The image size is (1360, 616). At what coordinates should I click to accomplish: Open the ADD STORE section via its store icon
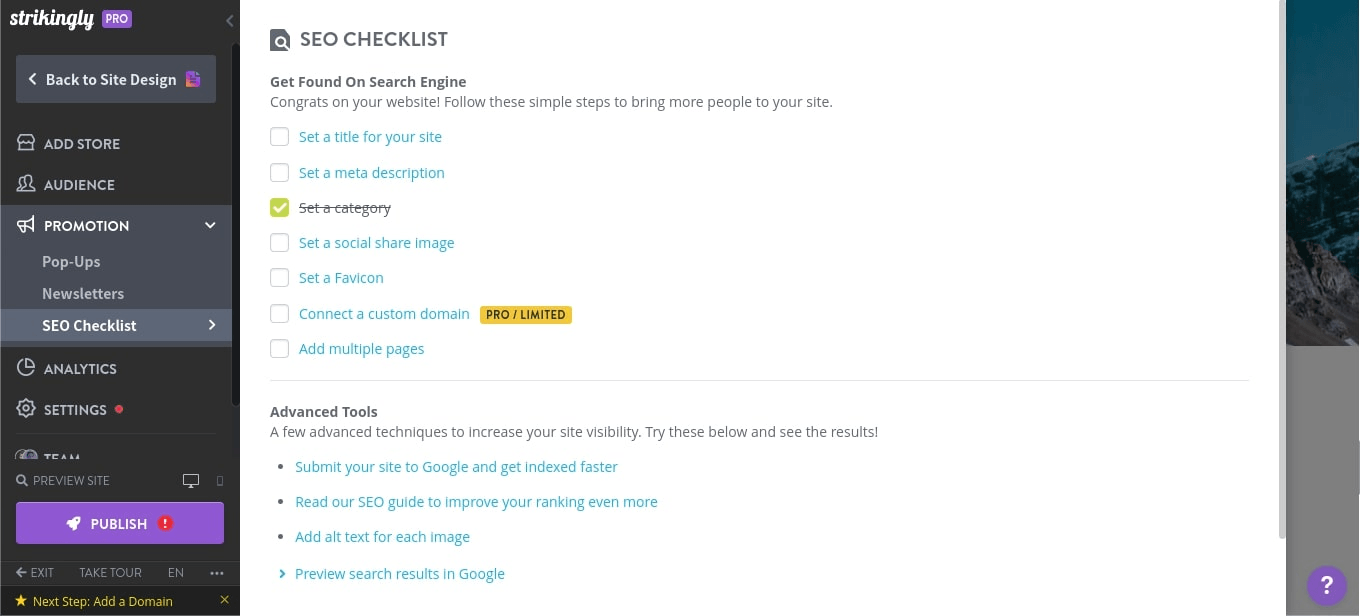[26, 143]
